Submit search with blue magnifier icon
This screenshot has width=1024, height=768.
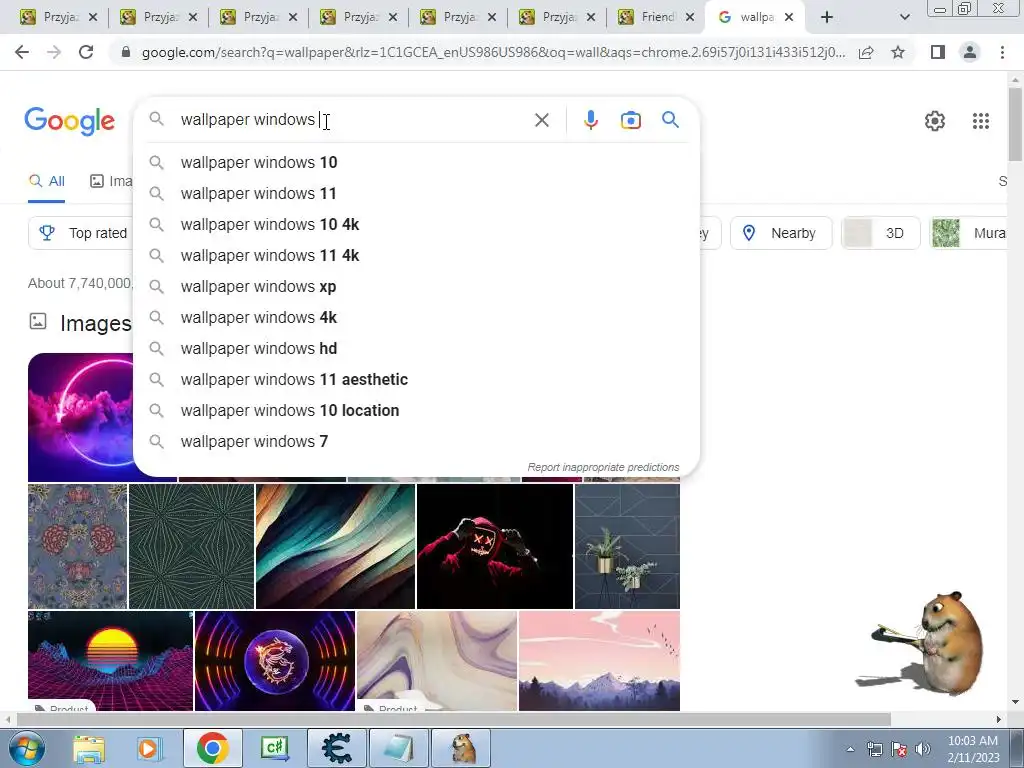click(670, 120)
